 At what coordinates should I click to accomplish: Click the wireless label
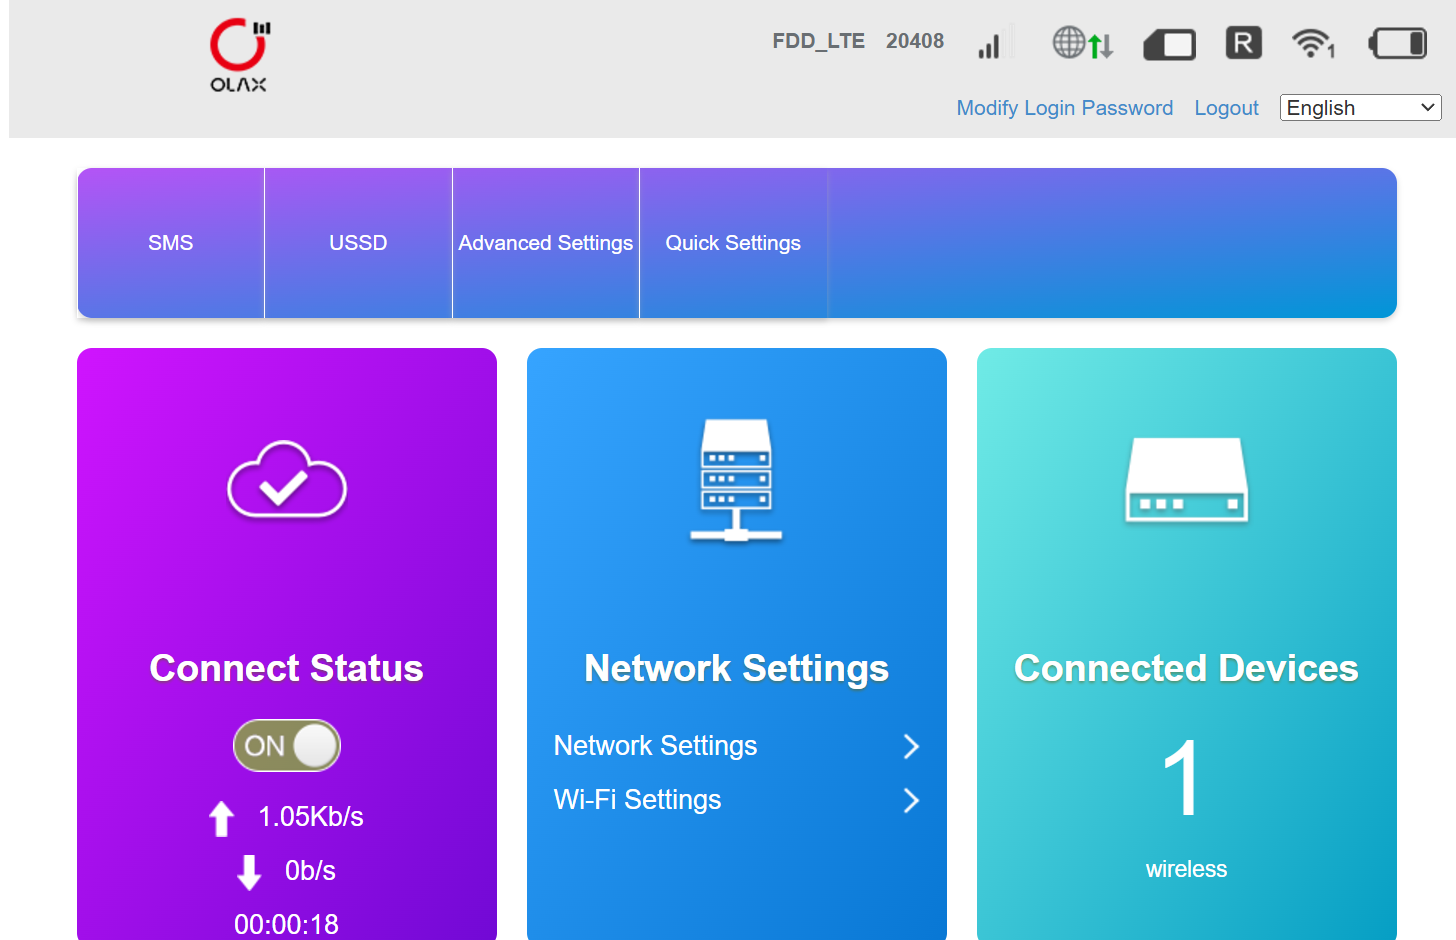(1187, 869)
